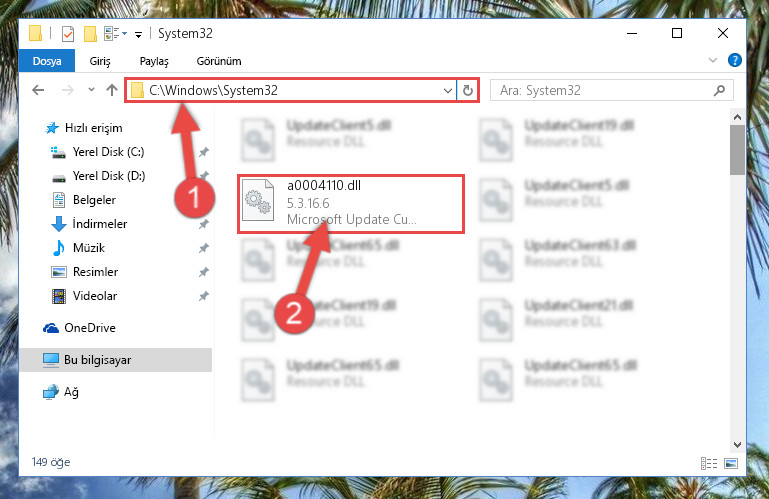Click the Videolar film strip icon
Screen dimensions: 769x499
(58, 296)
